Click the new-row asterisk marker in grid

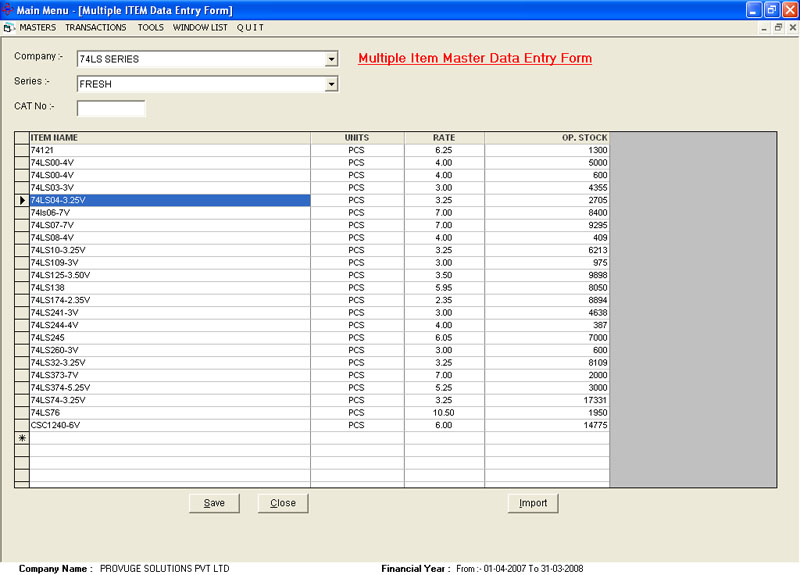tap(21, 438)
